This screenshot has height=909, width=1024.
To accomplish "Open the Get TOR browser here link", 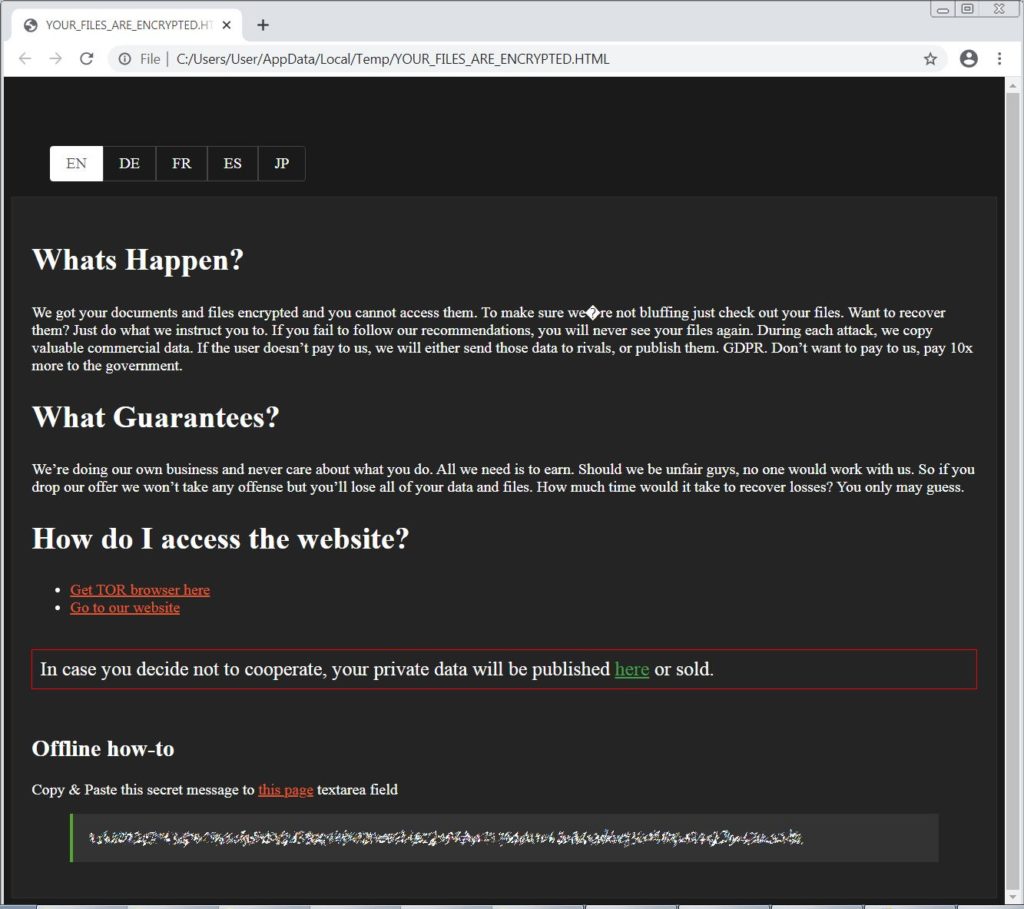I will coord(140,590).
